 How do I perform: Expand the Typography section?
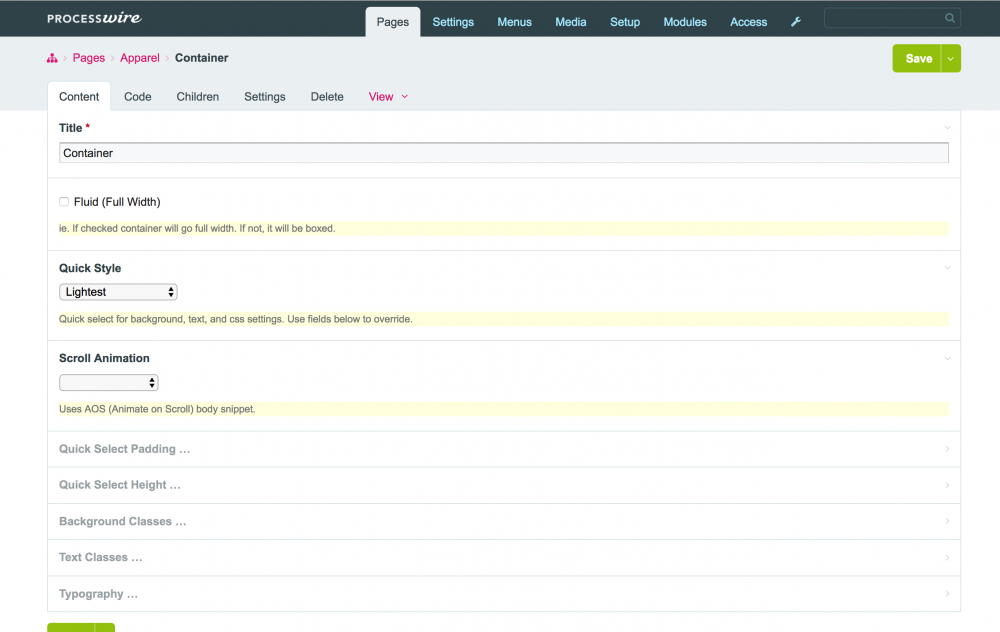(x=98, y=594)
